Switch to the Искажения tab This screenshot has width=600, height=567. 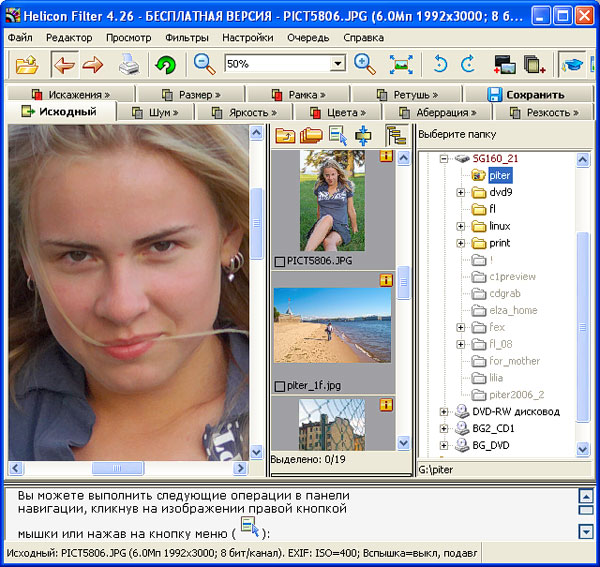pos(71,94)
